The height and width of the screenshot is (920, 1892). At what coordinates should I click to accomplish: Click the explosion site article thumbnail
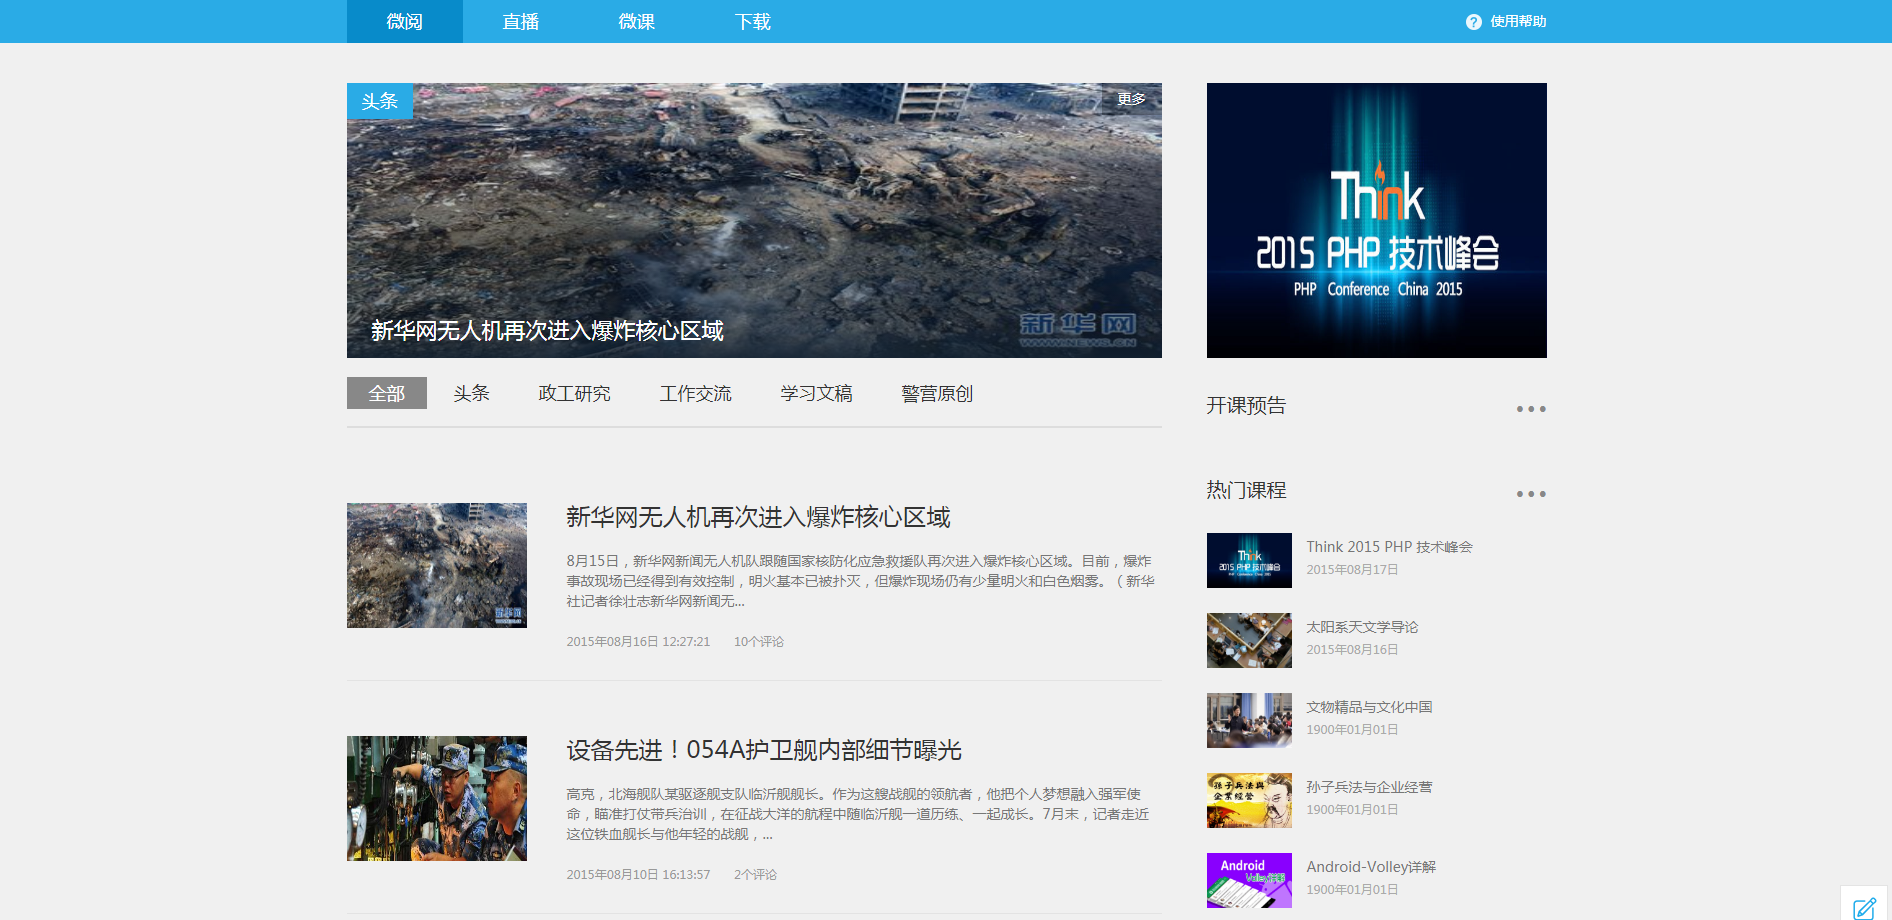437,565
